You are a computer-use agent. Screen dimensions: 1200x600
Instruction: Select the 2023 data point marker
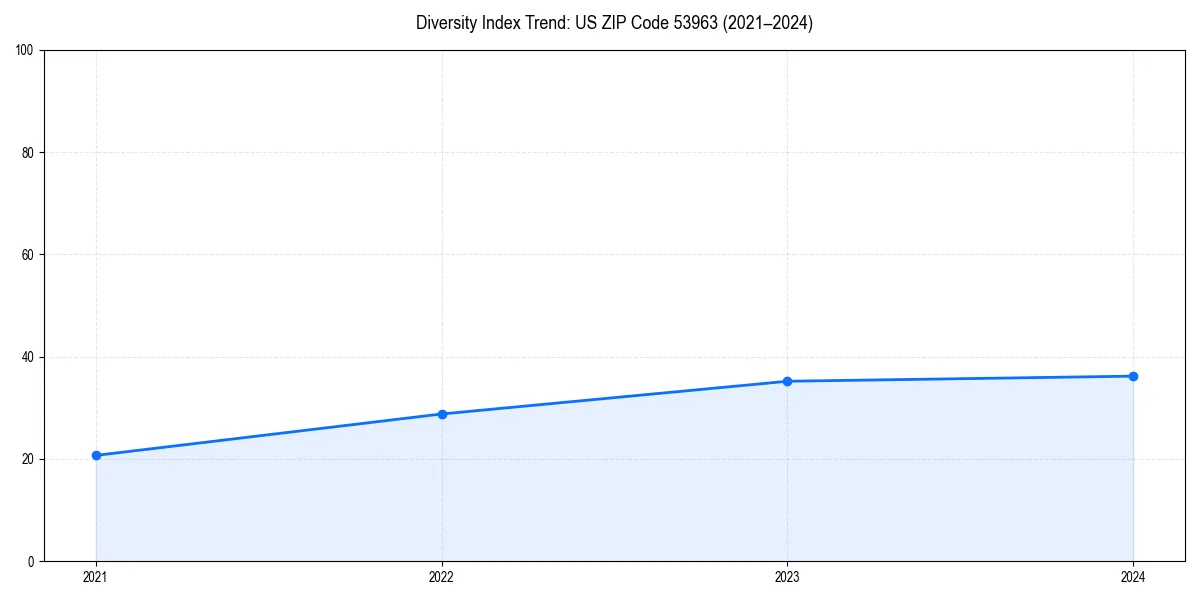click(787, 381)
